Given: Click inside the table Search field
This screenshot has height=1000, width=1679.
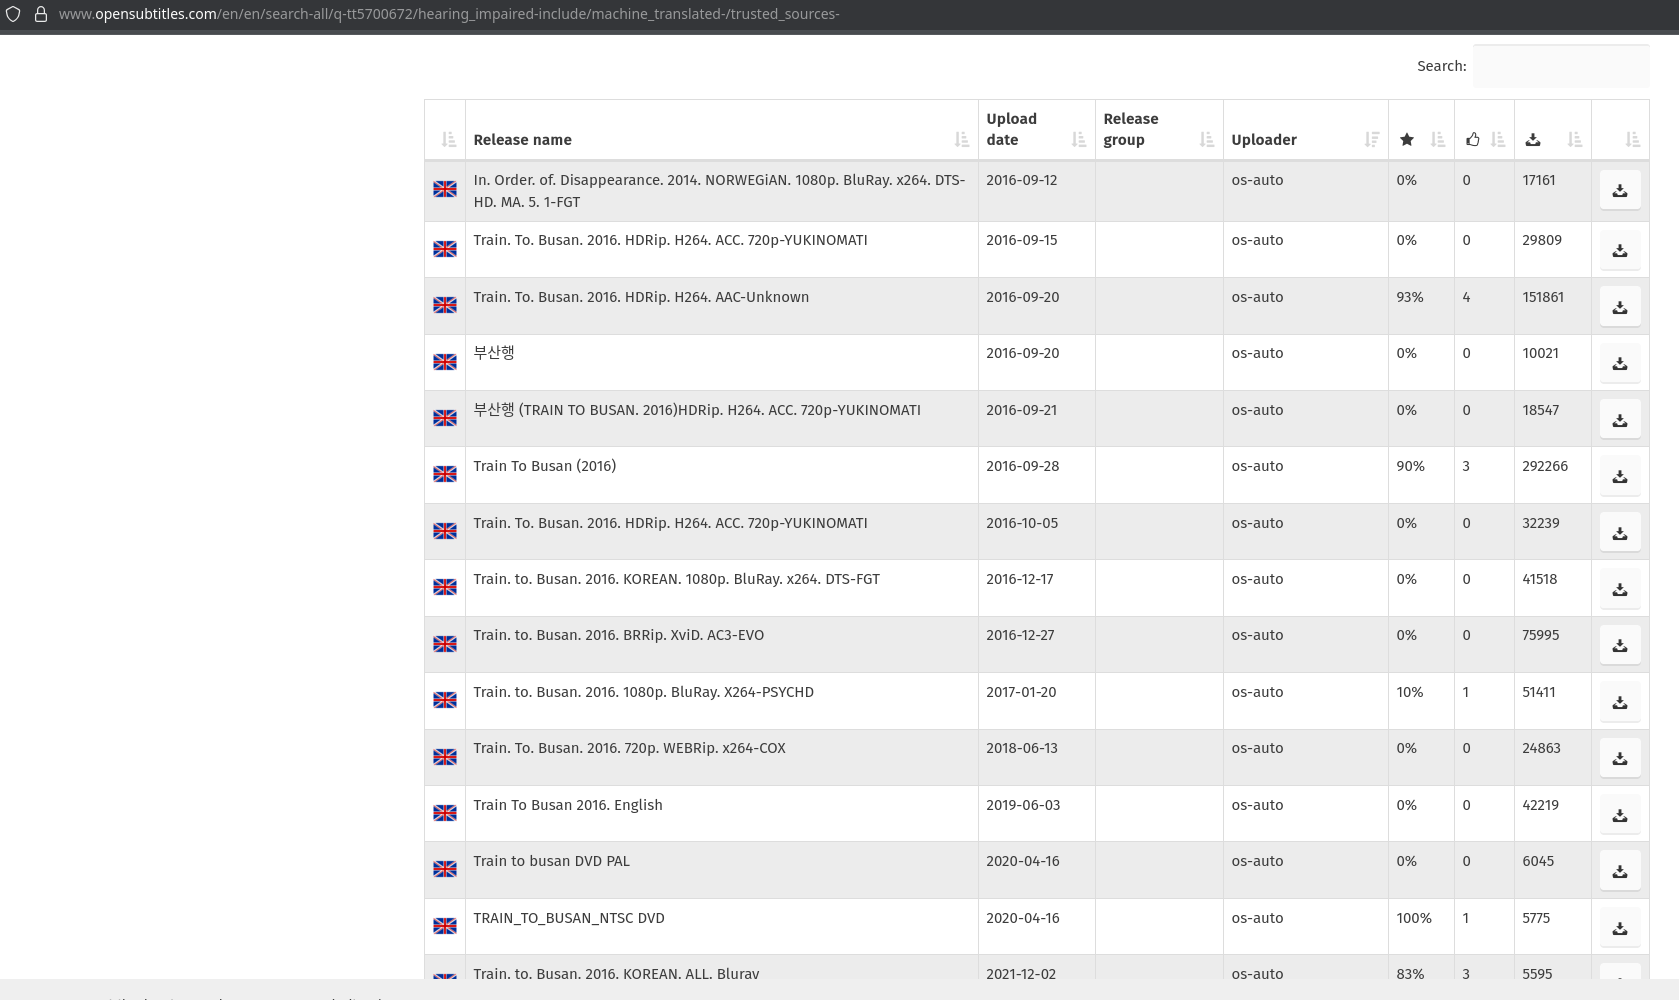Looking at the screenshot, I should pyautogui.click(x=1560, y=66).
